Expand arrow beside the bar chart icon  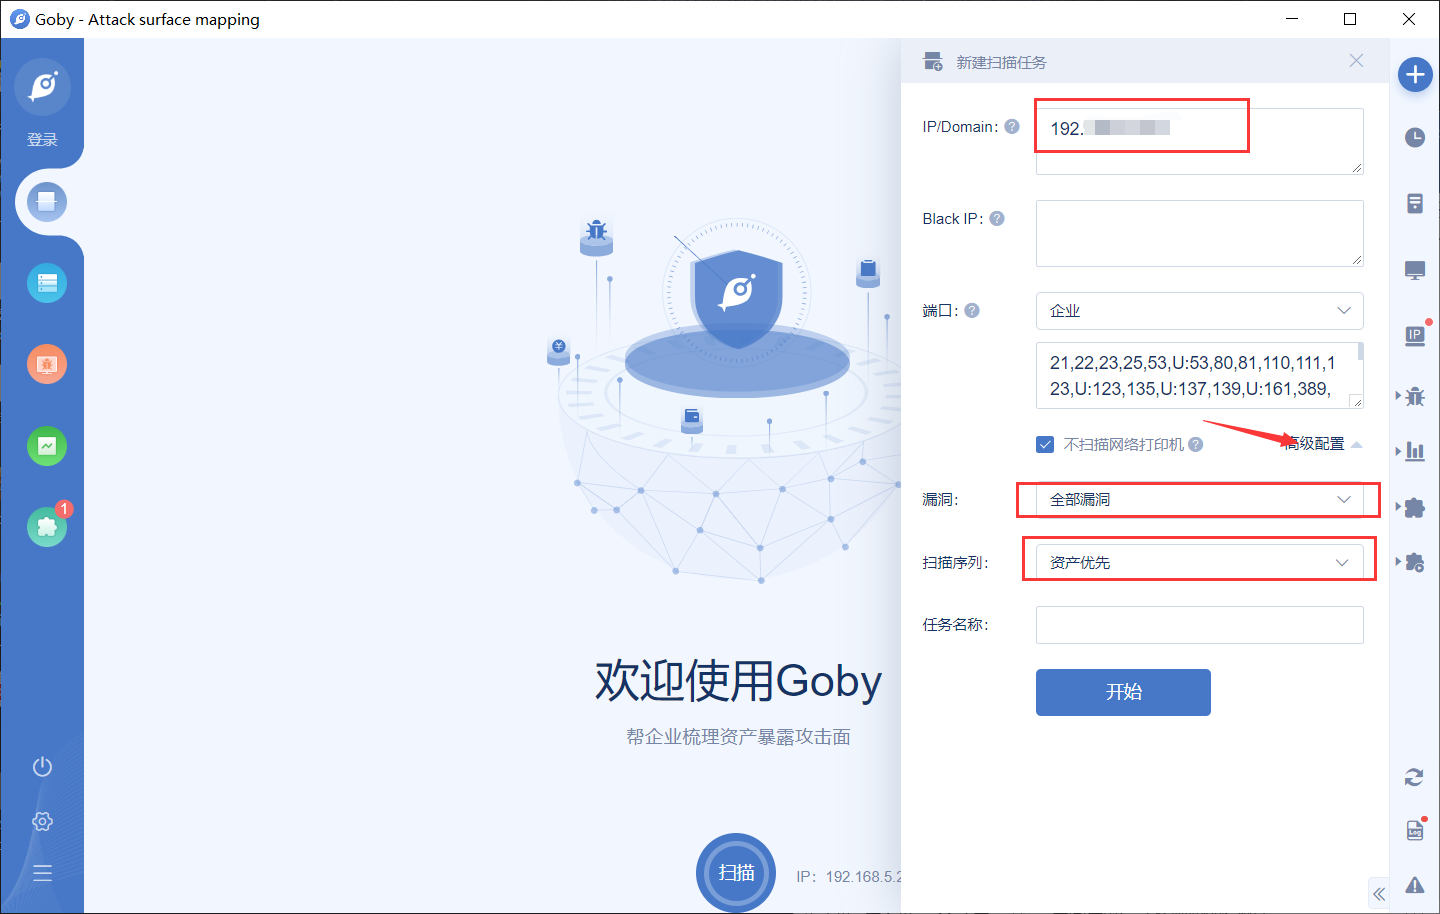(1398, 451)
